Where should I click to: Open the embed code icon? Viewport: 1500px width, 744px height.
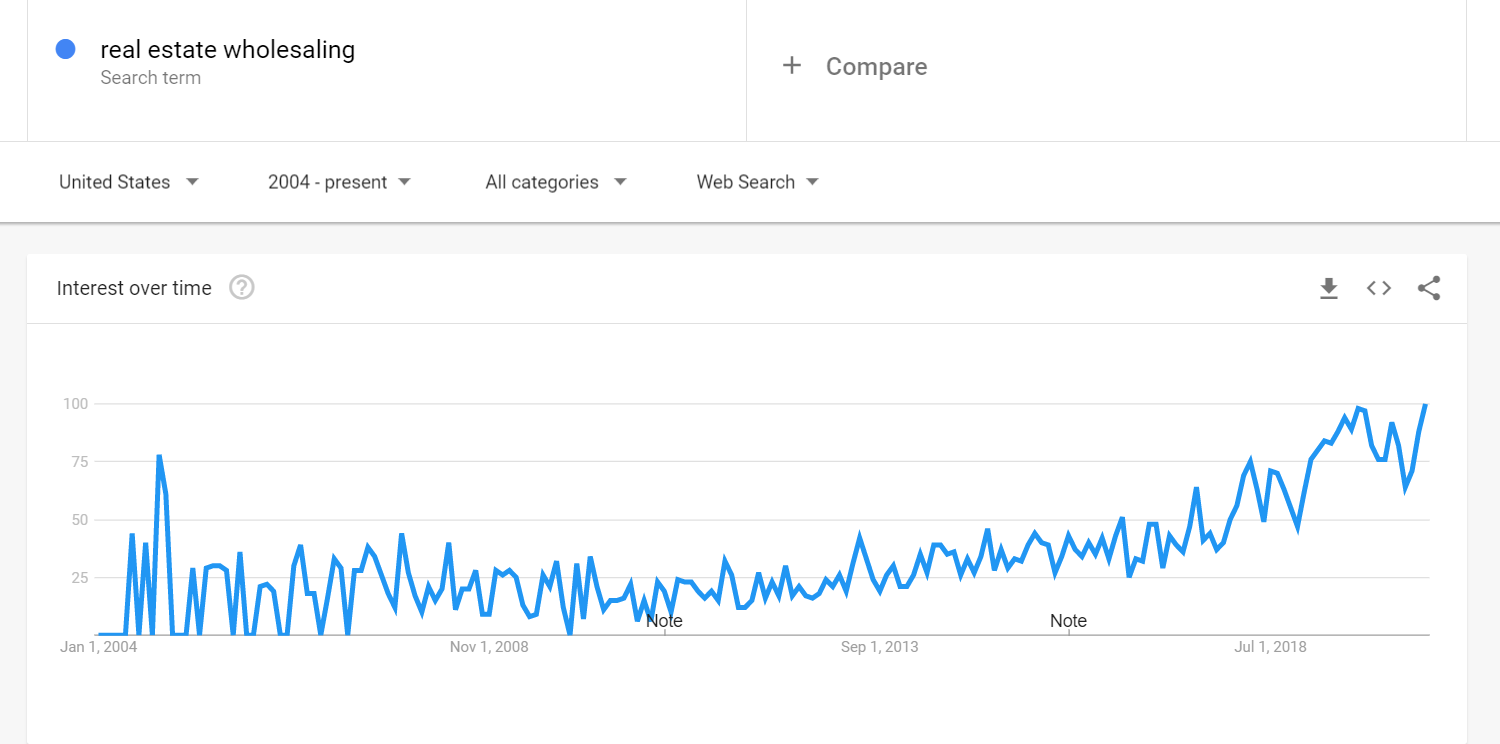point(1379,288)
